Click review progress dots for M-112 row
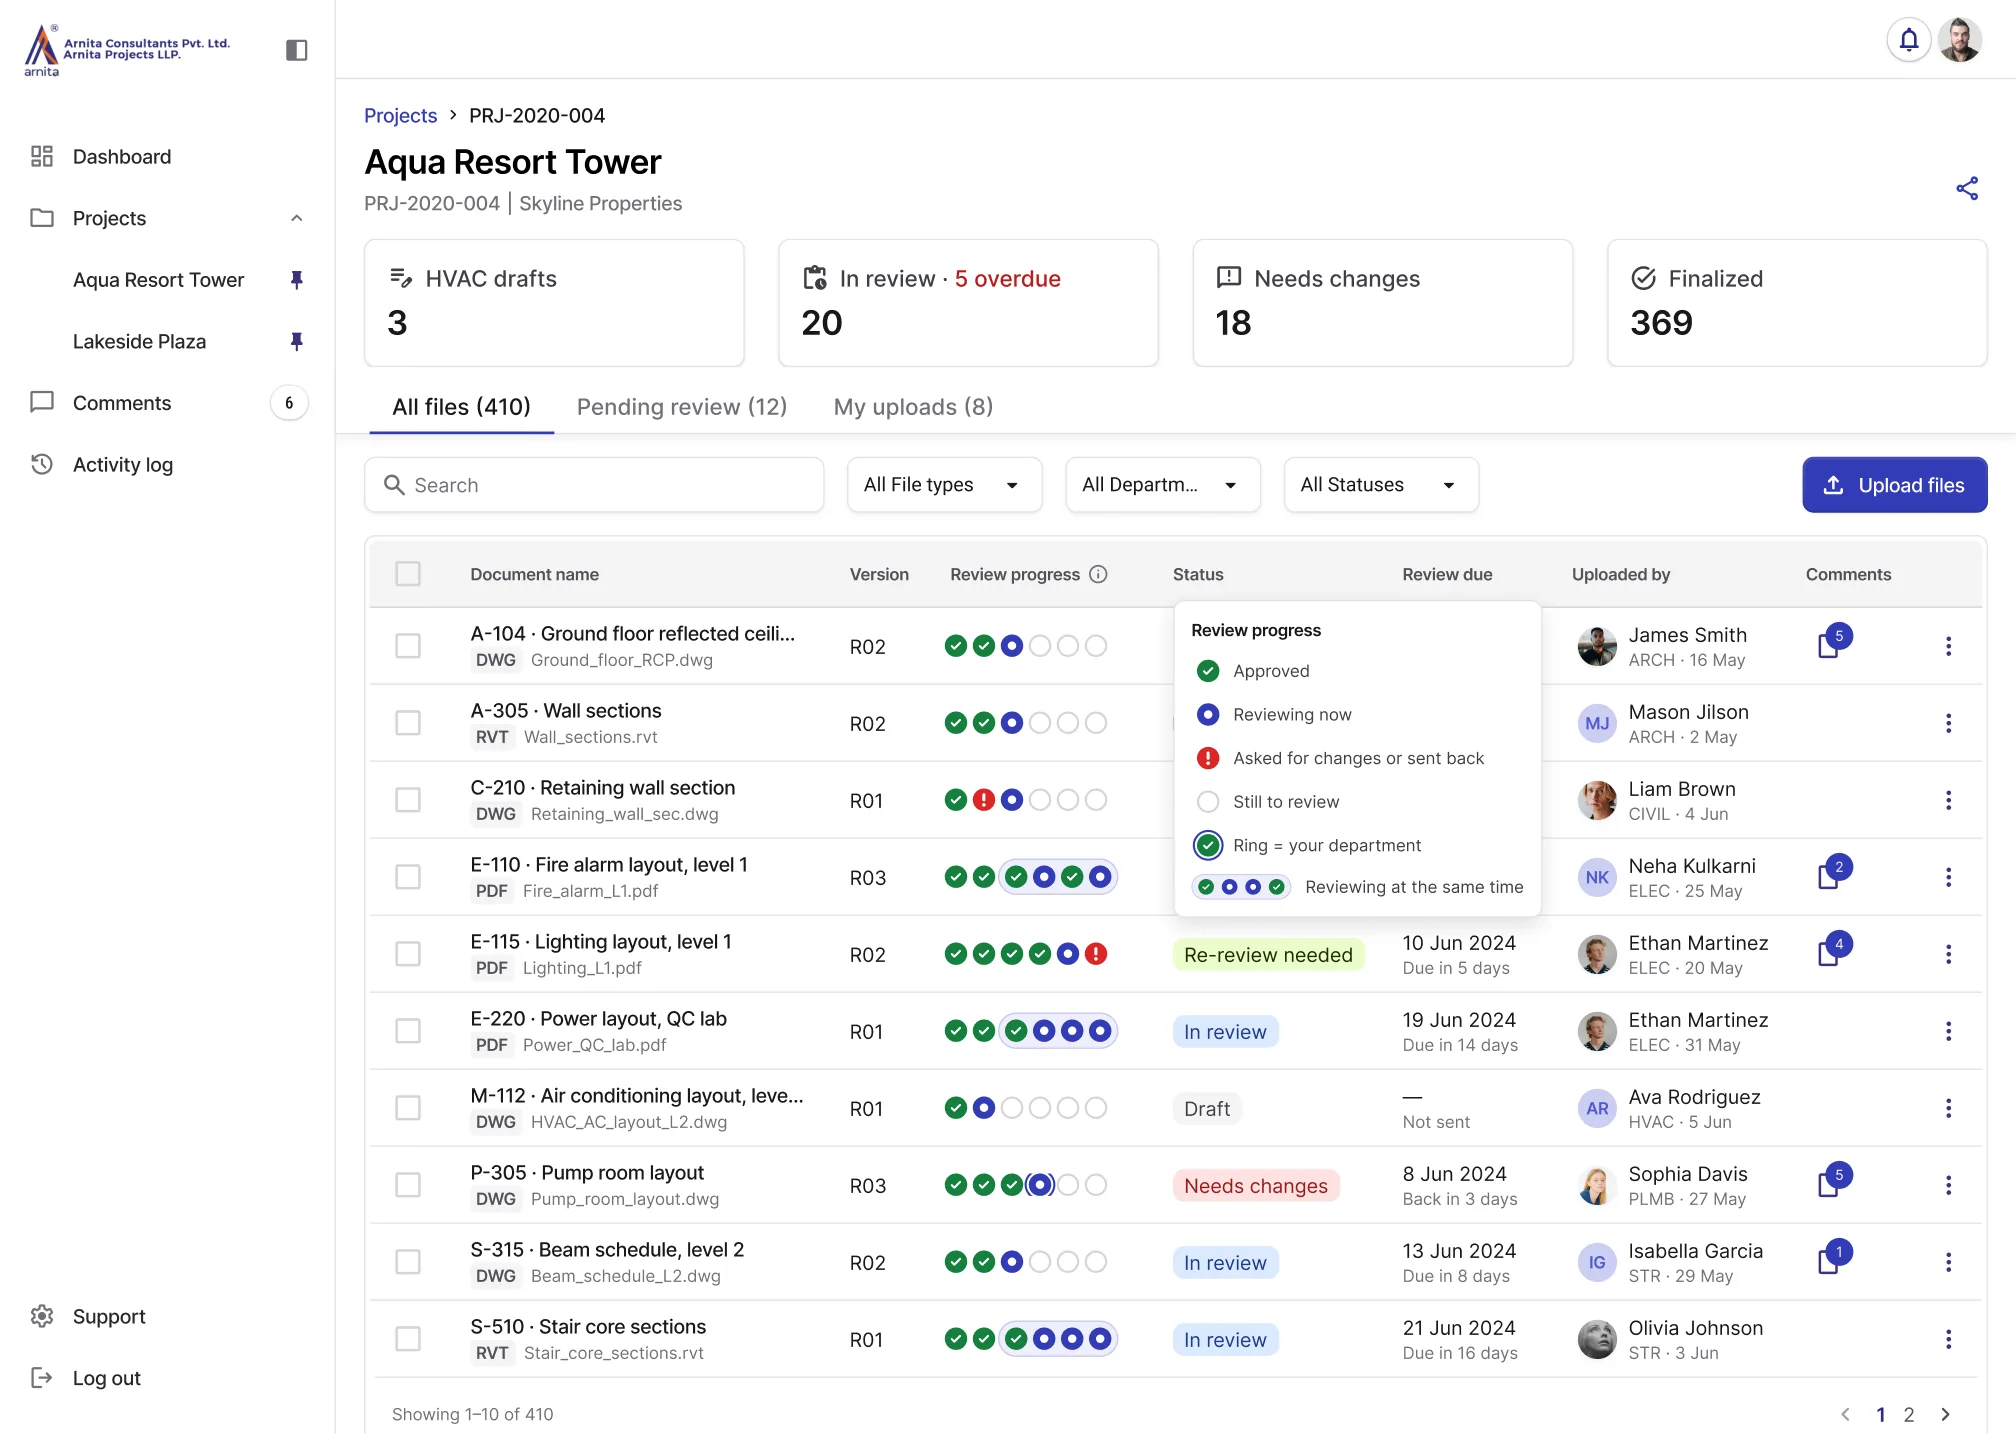This screenshot has width=2016, height=1434. 1025,1108
